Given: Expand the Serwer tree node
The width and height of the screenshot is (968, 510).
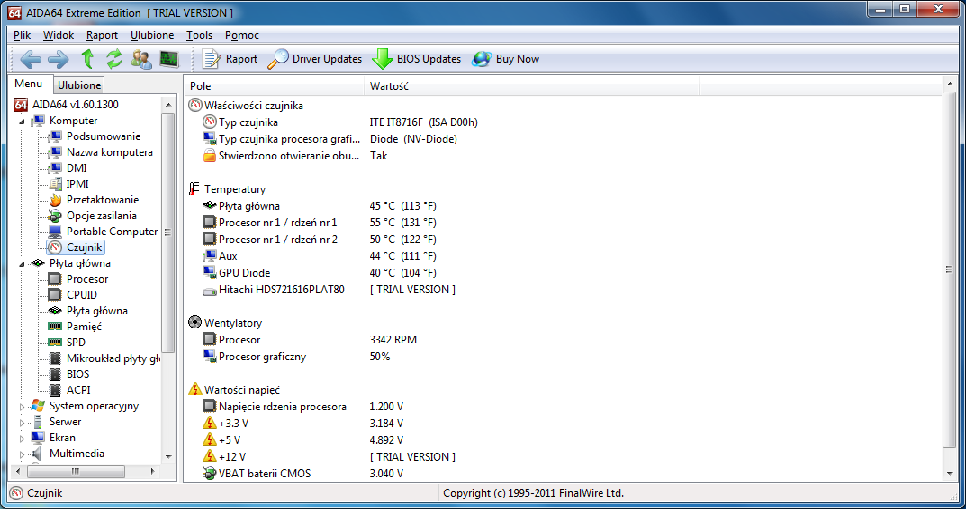Looking at the screenshot, I should click(22, 422).
